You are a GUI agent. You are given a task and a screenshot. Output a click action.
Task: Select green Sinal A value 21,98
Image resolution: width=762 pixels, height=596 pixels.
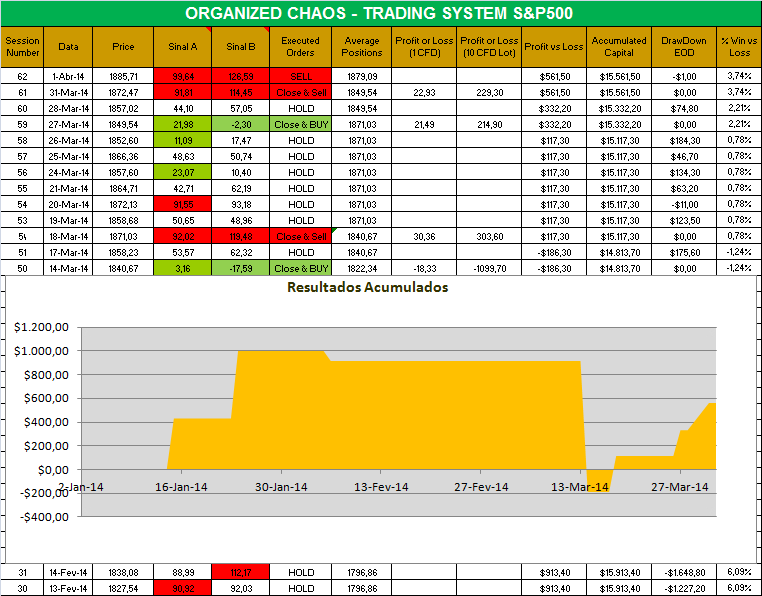pyautogui.click(x=183, y=124)
